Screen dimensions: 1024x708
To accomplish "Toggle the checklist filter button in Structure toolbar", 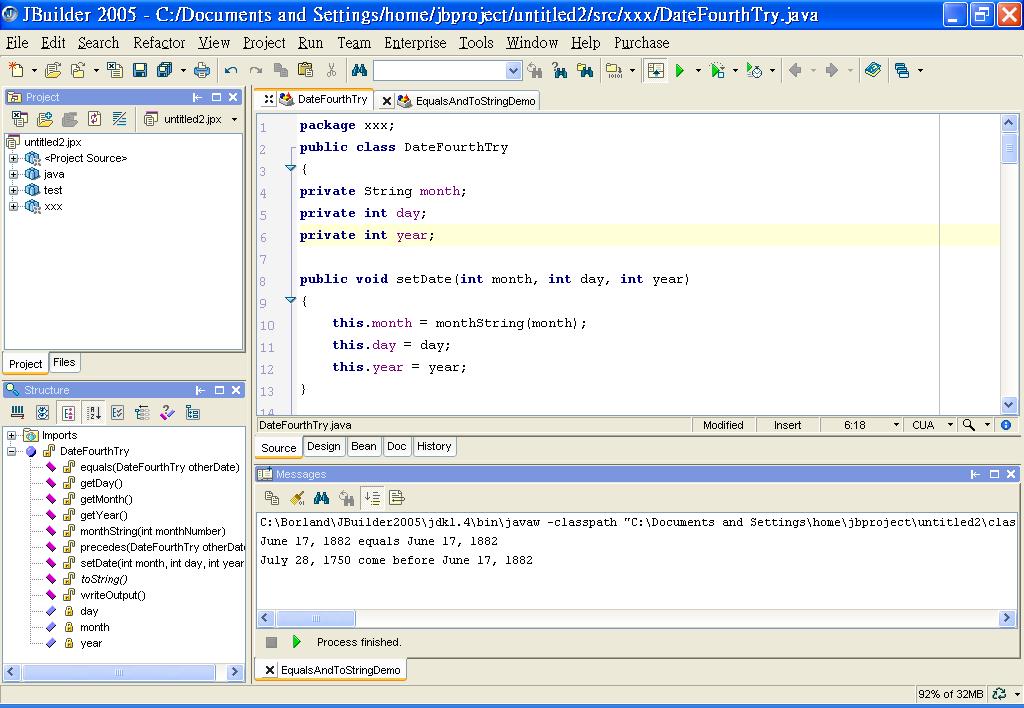I will (x=118, y=413).
